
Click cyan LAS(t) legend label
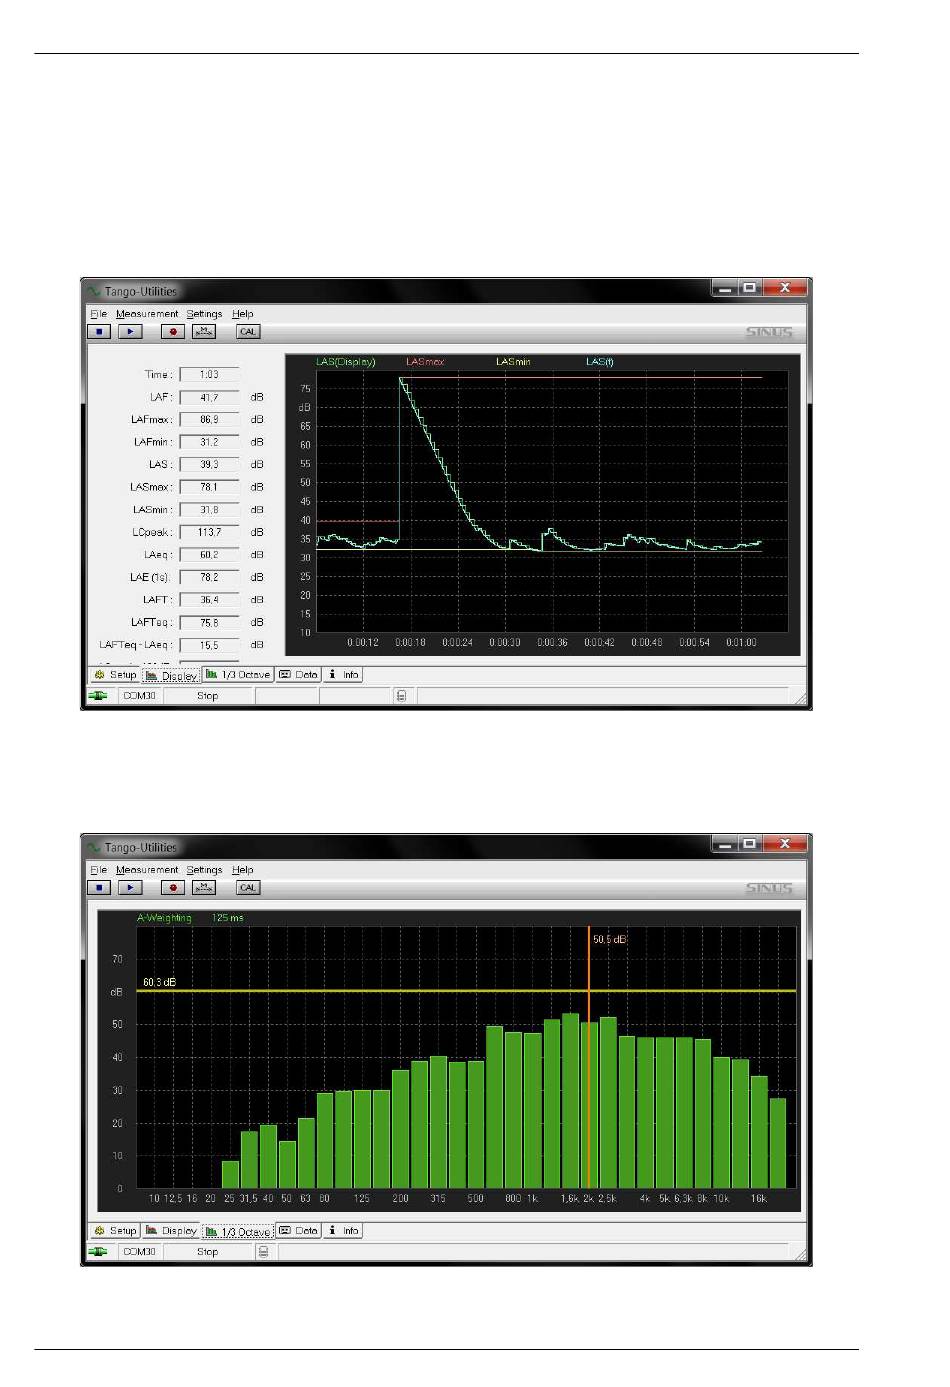tap(600, 362)
